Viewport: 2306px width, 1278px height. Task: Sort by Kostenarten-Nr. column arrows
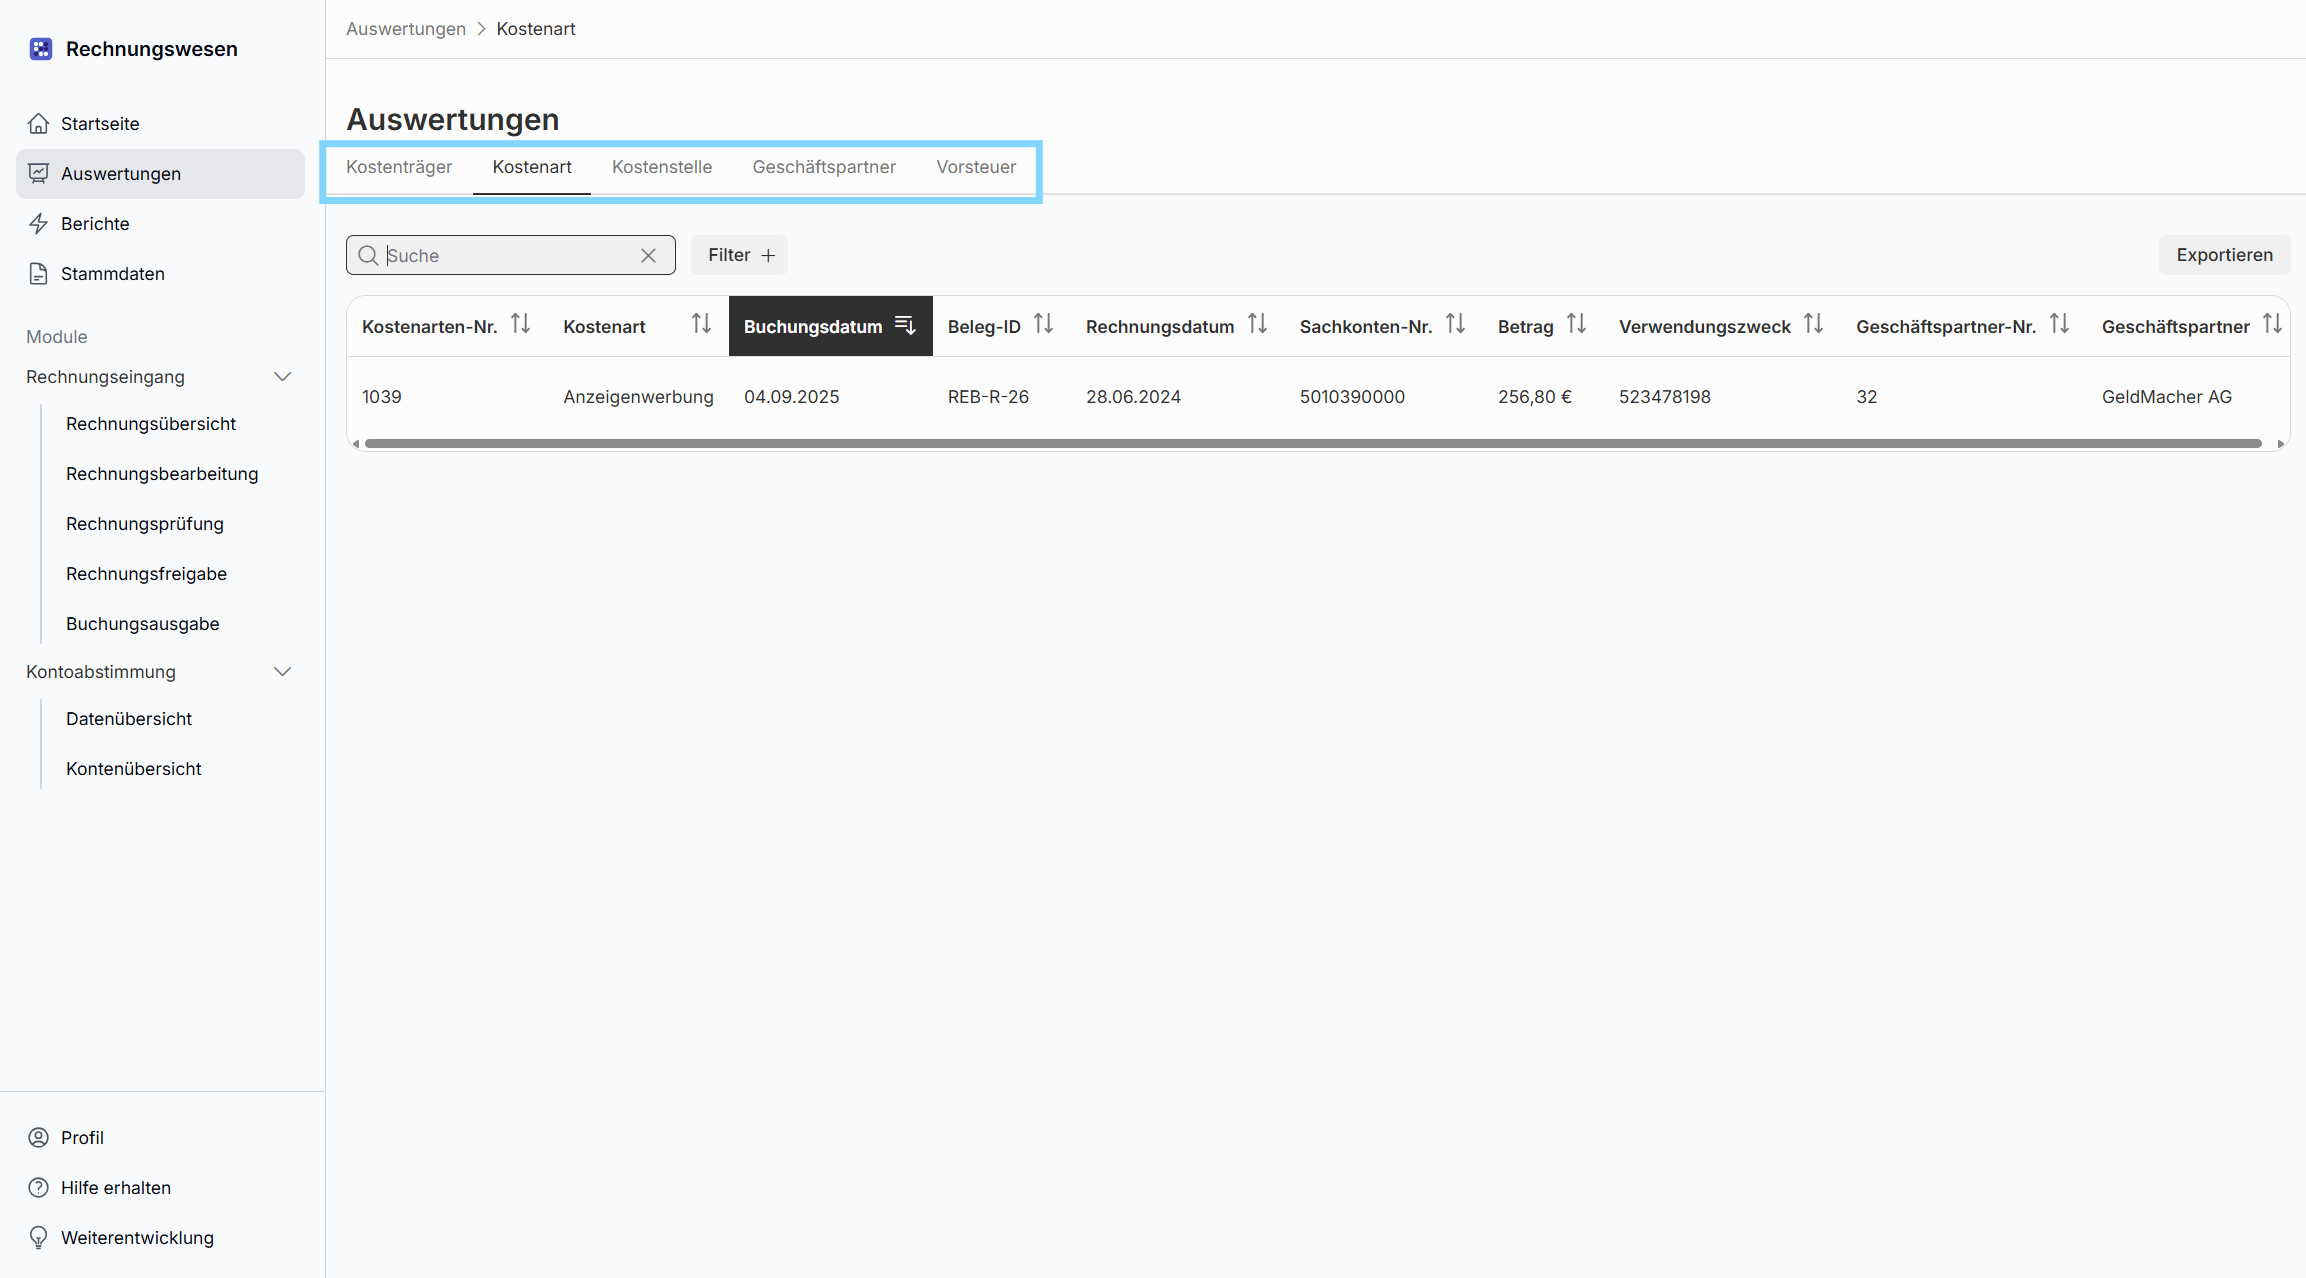(x=520, y=324)
